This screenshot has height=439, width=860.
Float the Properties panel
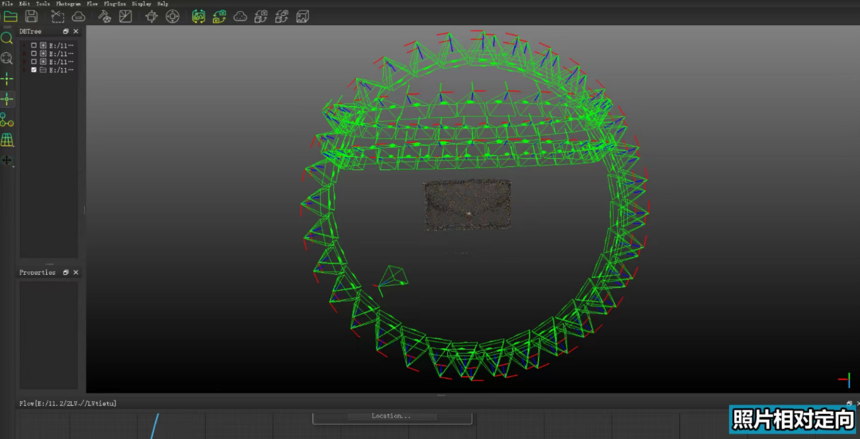pyautogui.click(x=66, y=272)
